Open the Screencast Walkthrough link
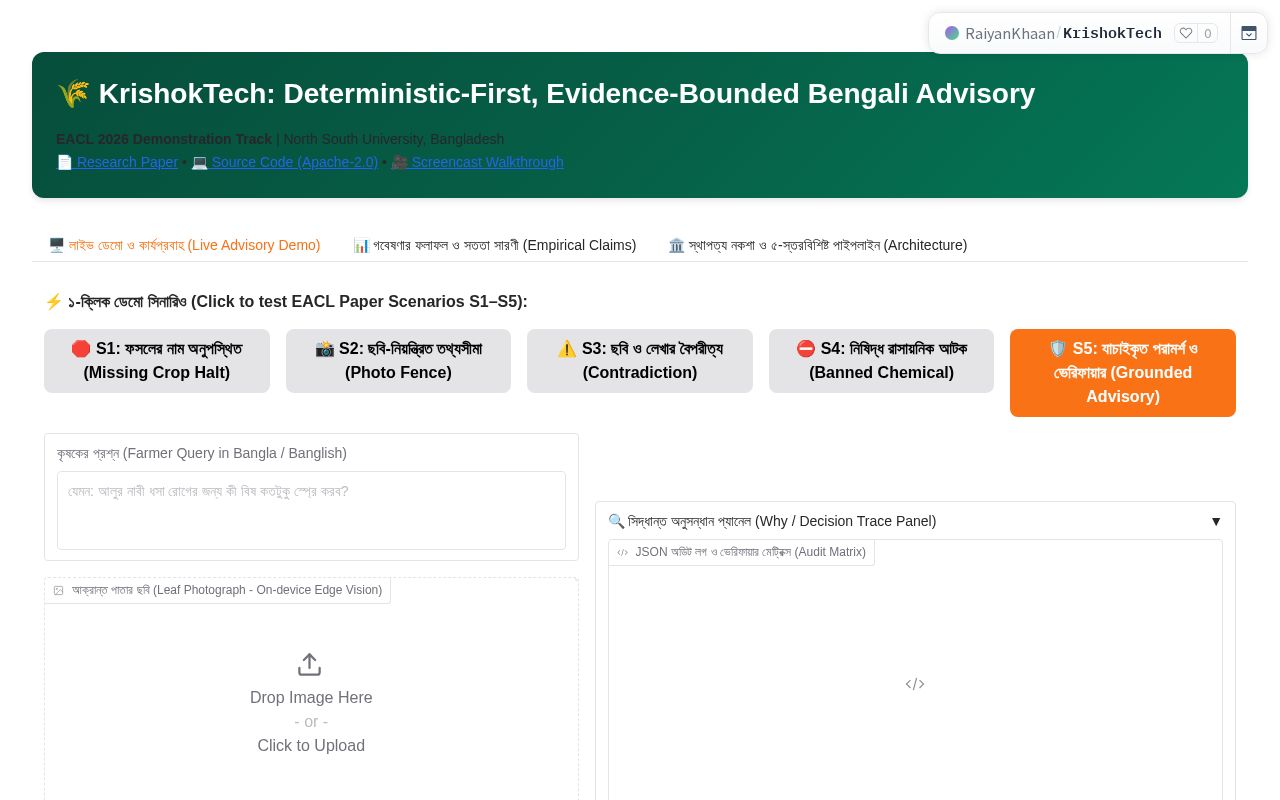Screen dimensions: 1280x800 coord(477,162)
